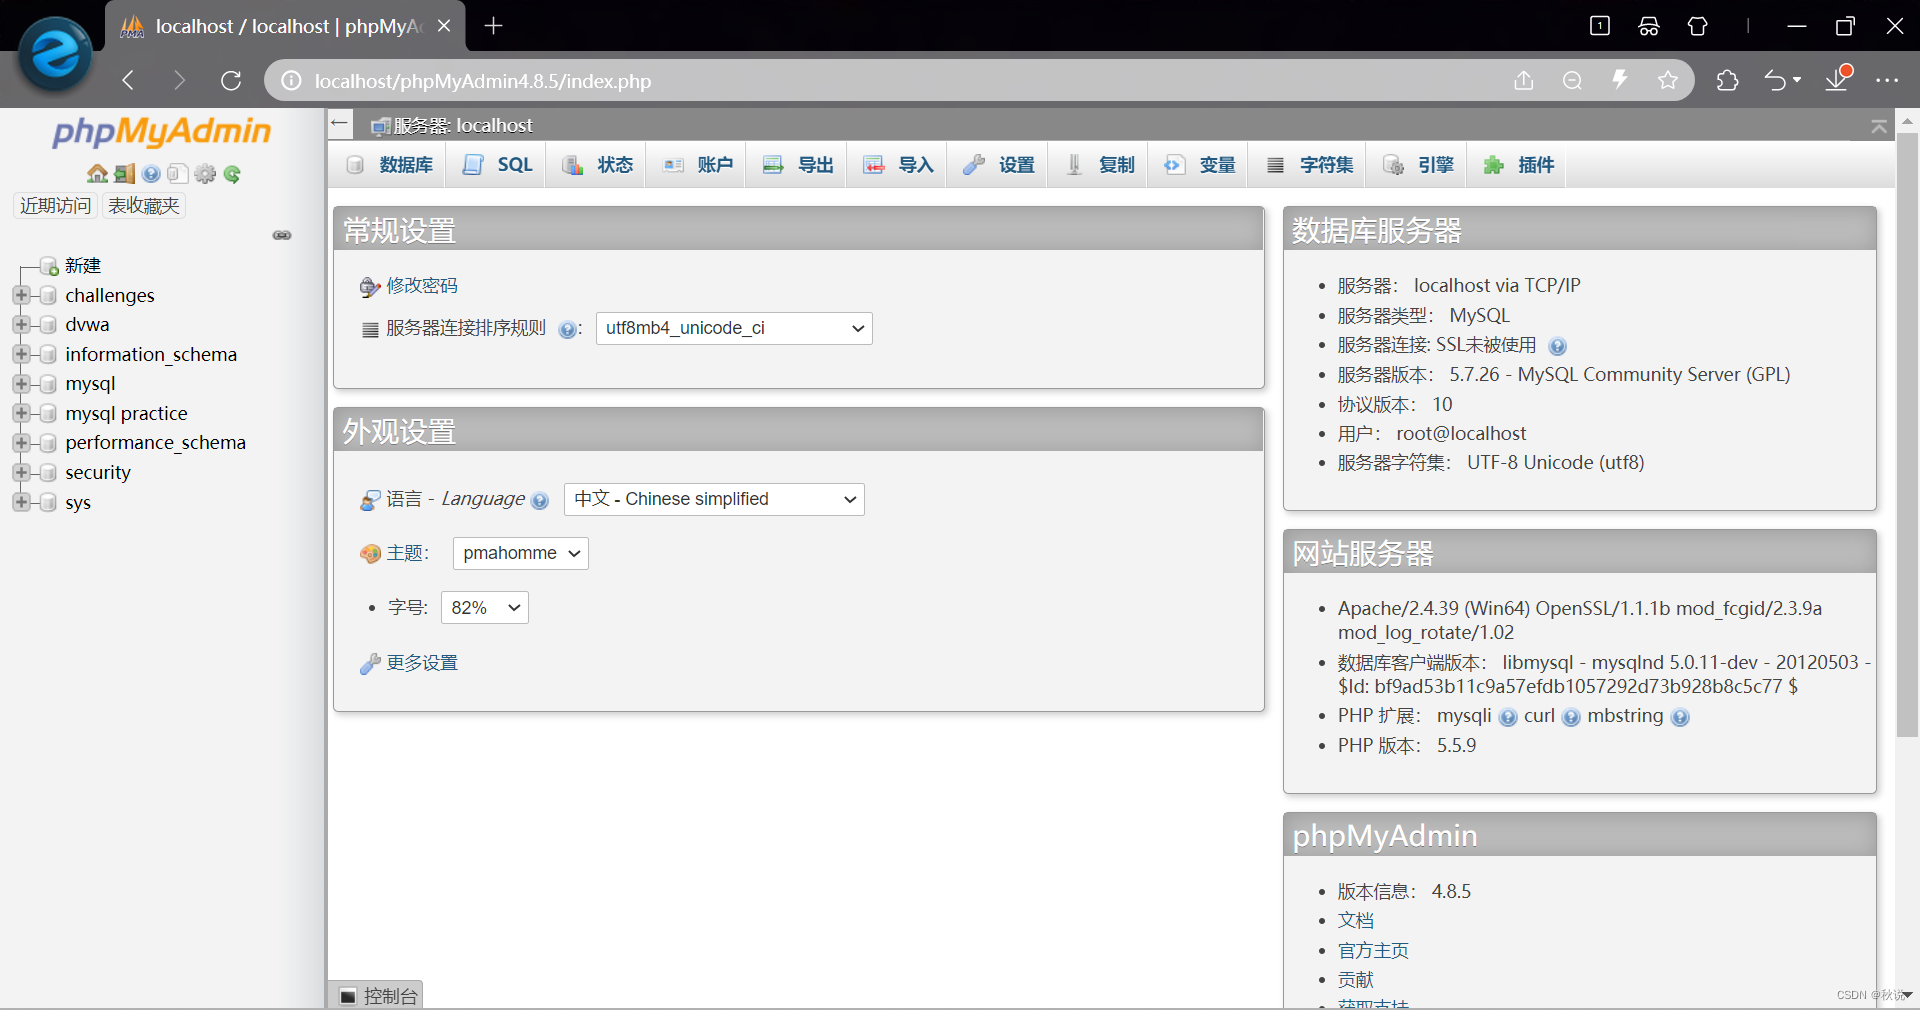Click the 近期访问 button
The width and height of the screenshot is (1920, 1010).
55,205
